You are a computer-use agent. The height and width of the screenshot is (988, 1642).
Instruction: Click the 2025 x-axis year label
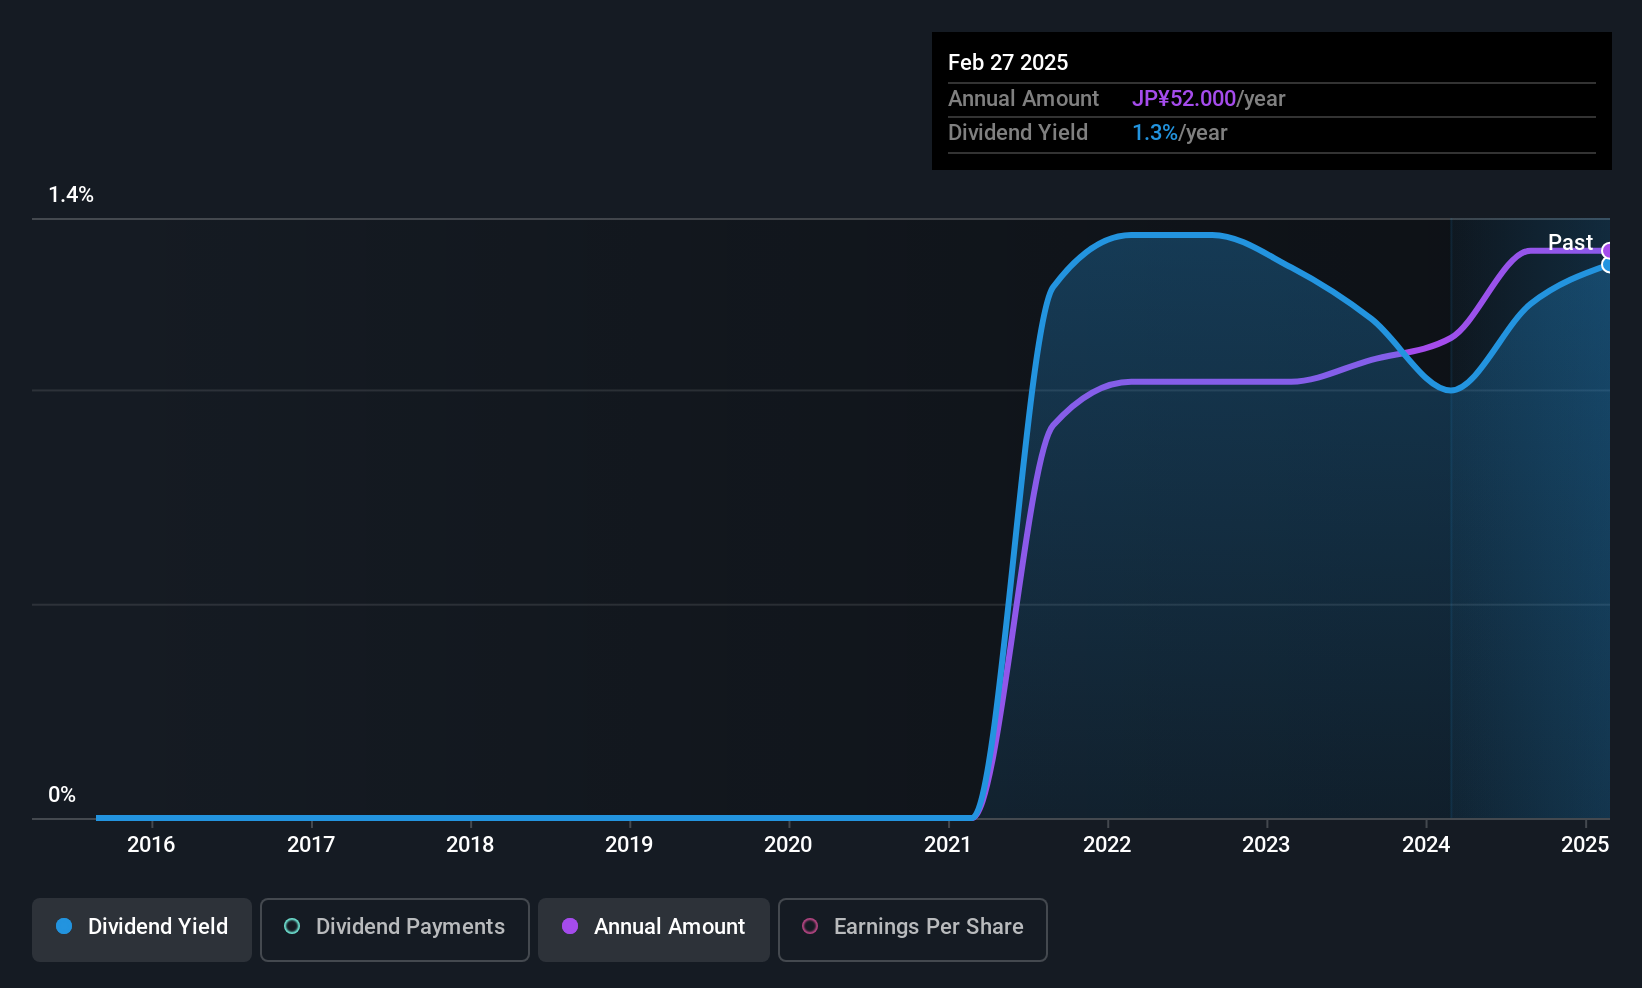point(1585,845)
